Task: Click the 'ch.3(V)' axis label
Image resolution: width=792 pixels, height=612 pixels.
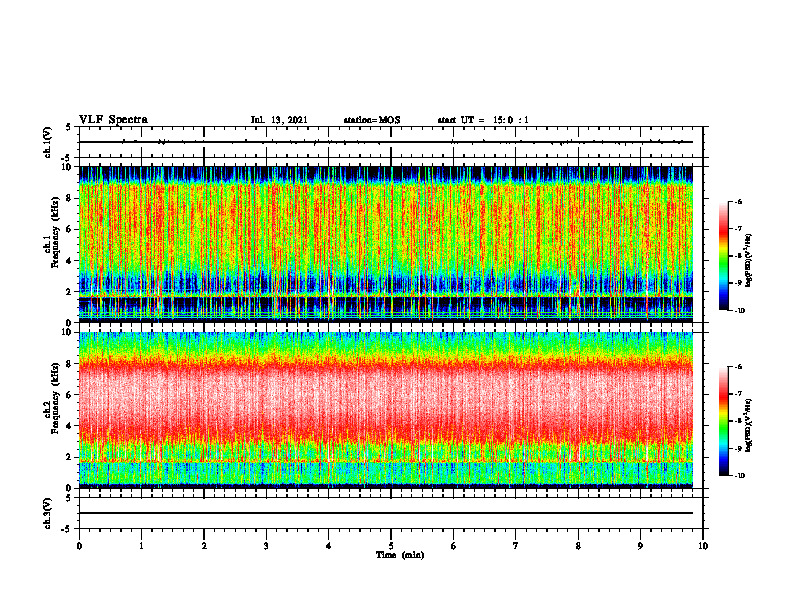Action: [x=47, y=513]
